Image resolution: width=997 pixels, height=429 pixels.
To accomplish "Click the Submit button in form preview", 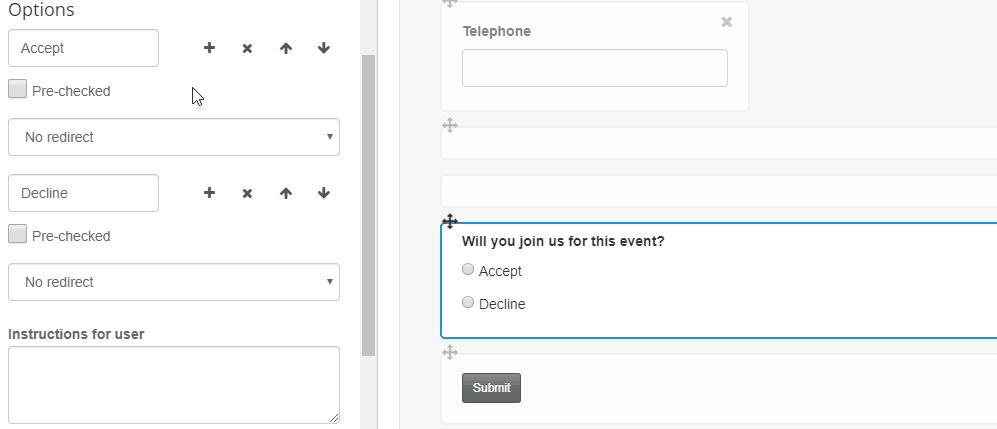I will pos(492,388).
